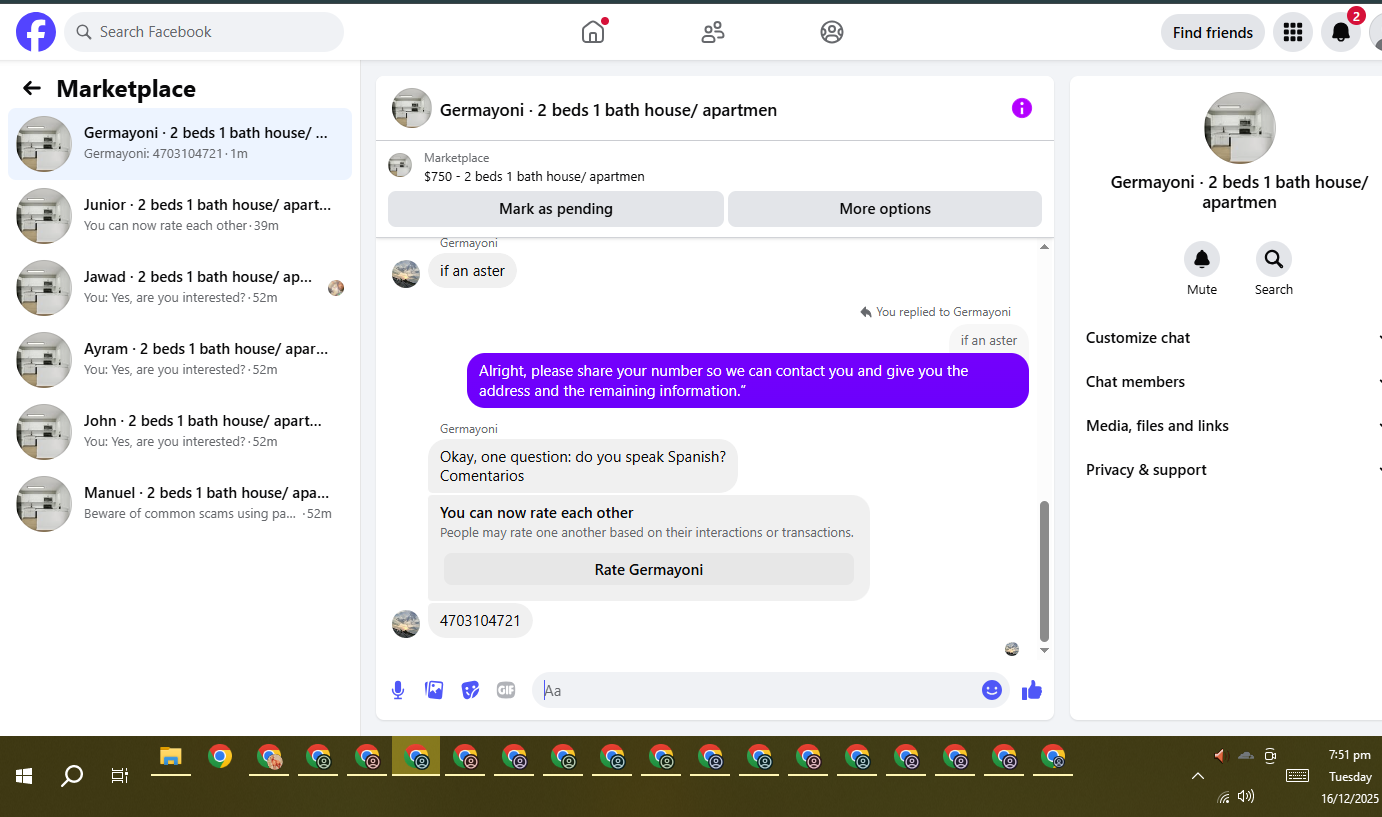The height and width of the screenshot is (817, 1382).
Task: Open the Groups icon in top navigation
Action: [832, 32]
